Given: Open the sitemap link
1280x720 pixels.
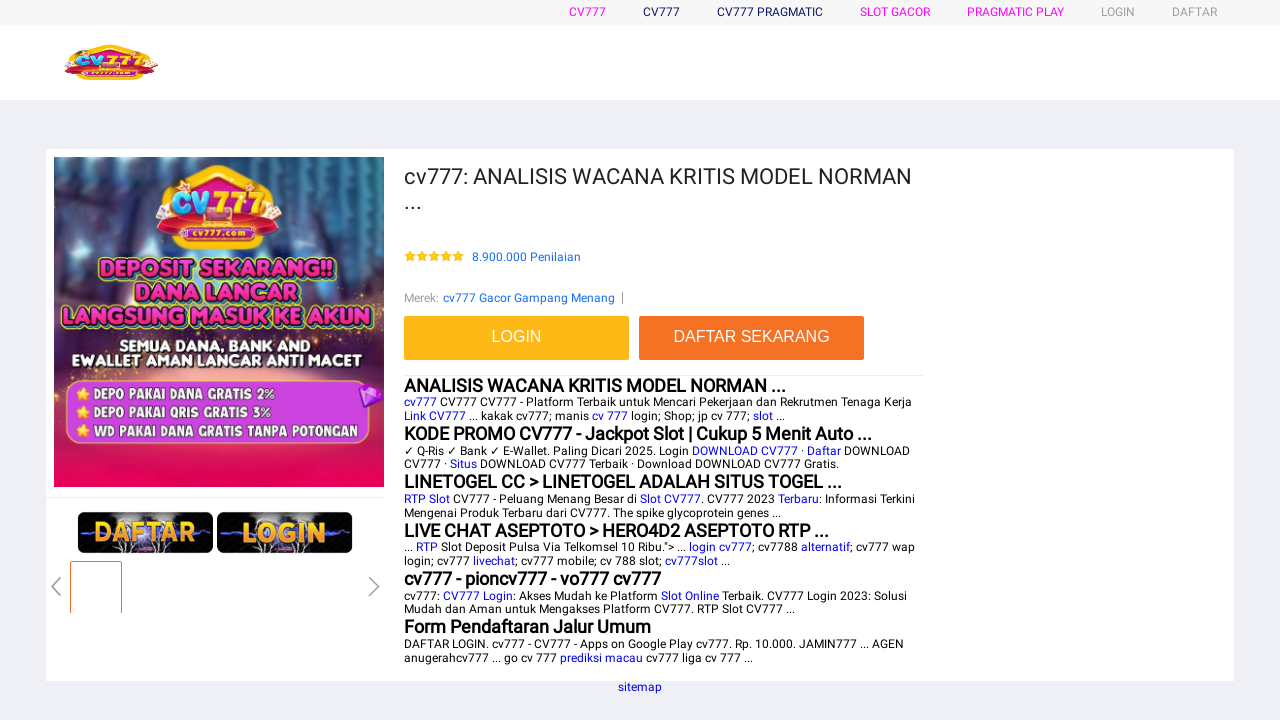Looking at the screenshot, I should point(640,687).
